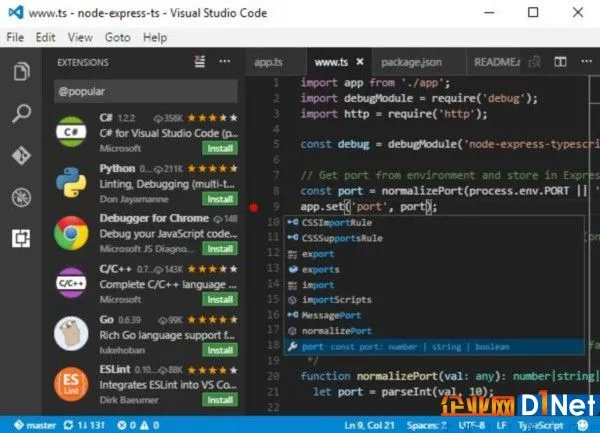Open the Explorer files icon
The width and height of the screenshot is (600, 433).
21,71
